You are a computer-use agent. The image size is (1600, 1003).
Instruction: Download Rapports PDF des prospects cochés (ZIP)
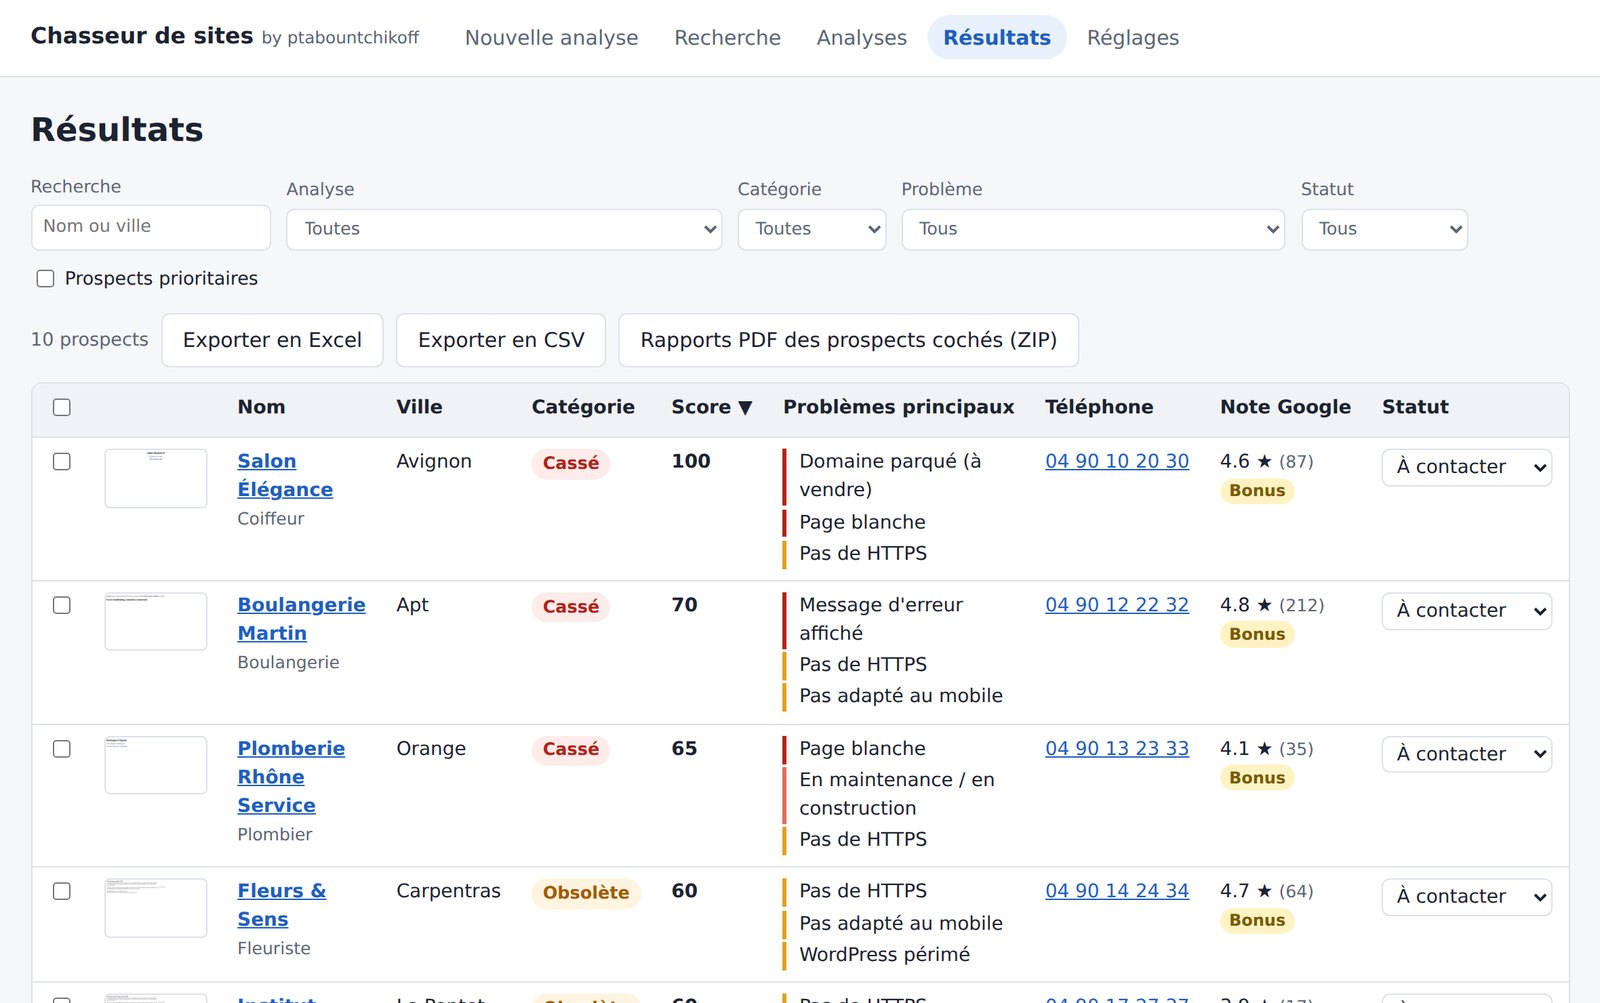[848, 340]
